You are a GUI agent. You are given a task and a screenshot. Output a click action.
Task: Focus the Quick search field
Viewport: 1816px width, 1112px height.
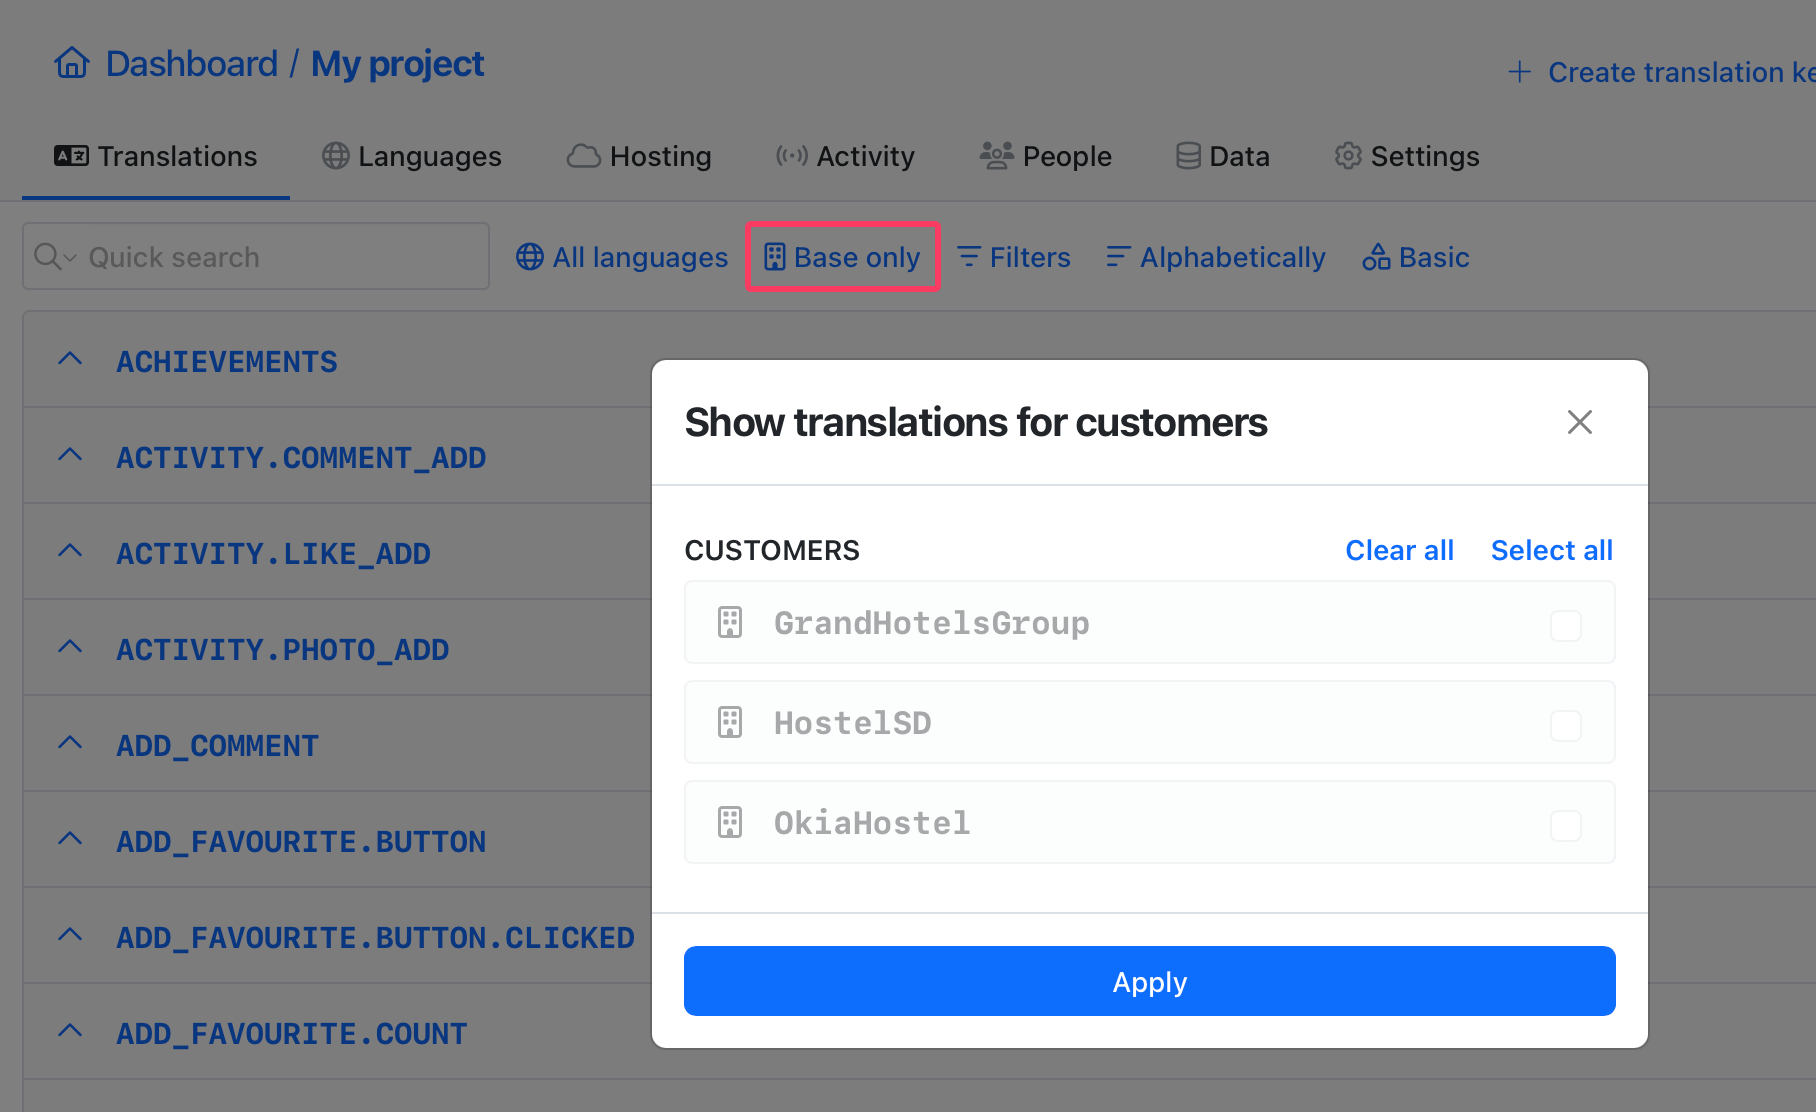256,257
